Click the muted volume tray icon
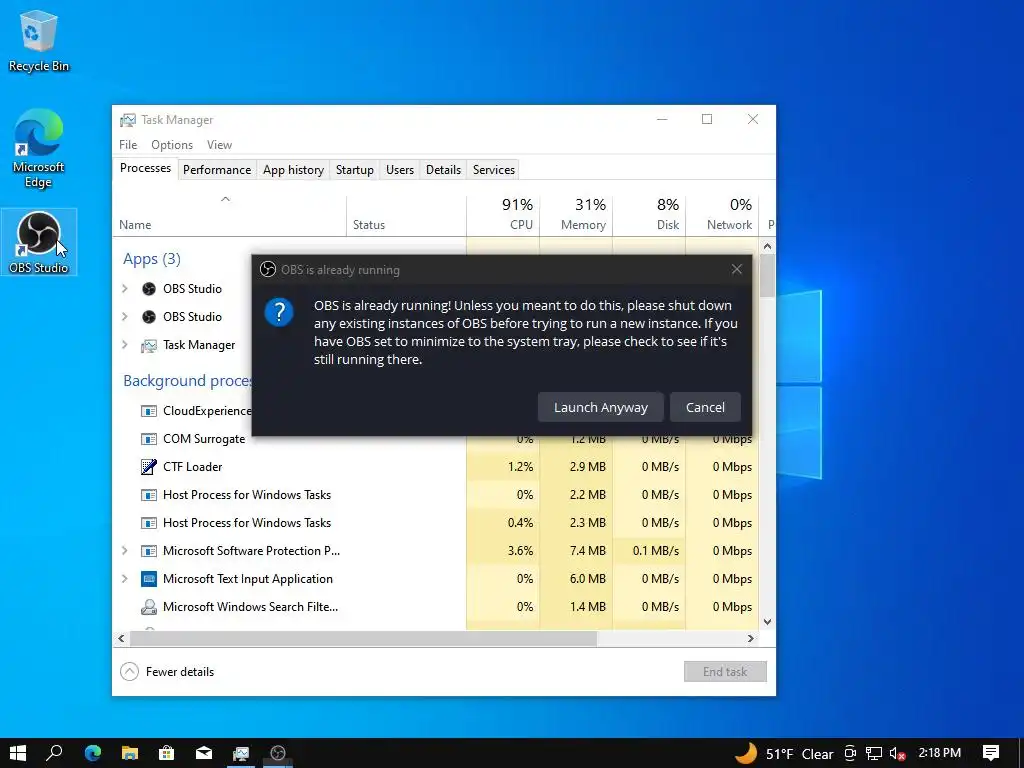Viewport: 1024px width, 768px height. 897,754
